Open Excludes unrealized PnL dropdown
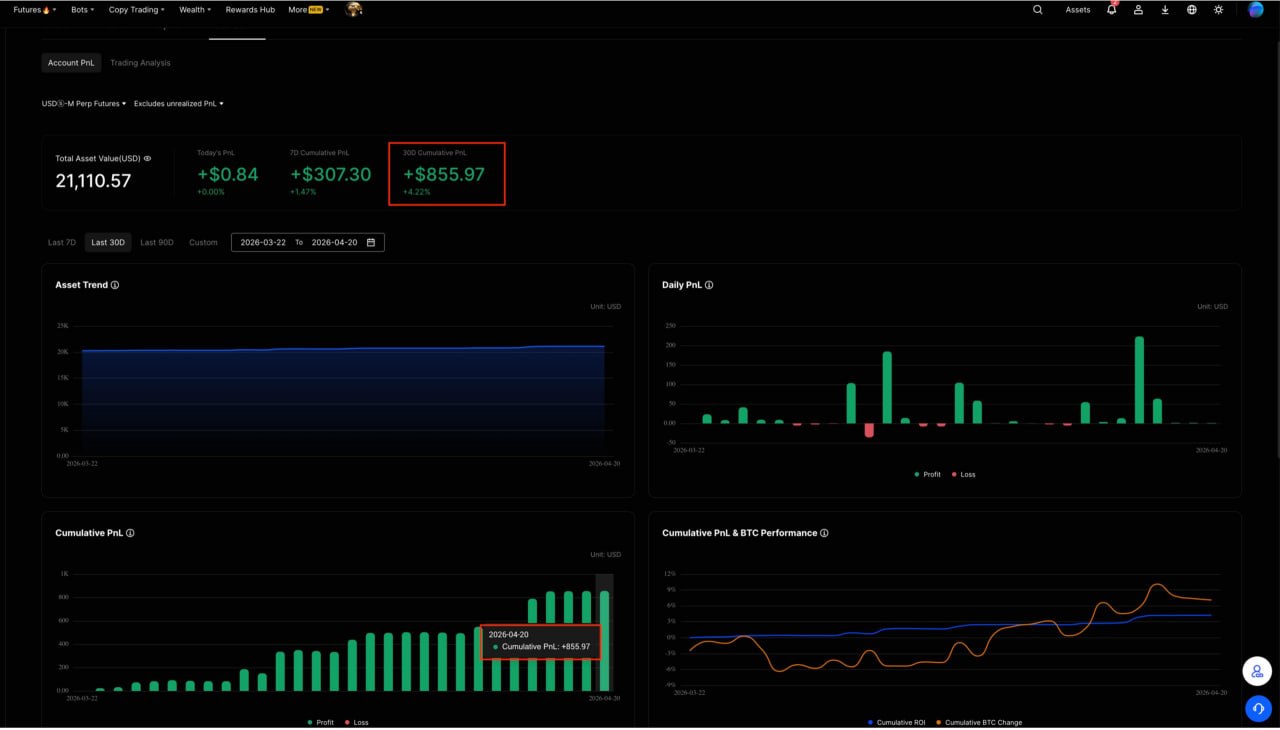This screenshot has height=730, width=1280. 178,103
